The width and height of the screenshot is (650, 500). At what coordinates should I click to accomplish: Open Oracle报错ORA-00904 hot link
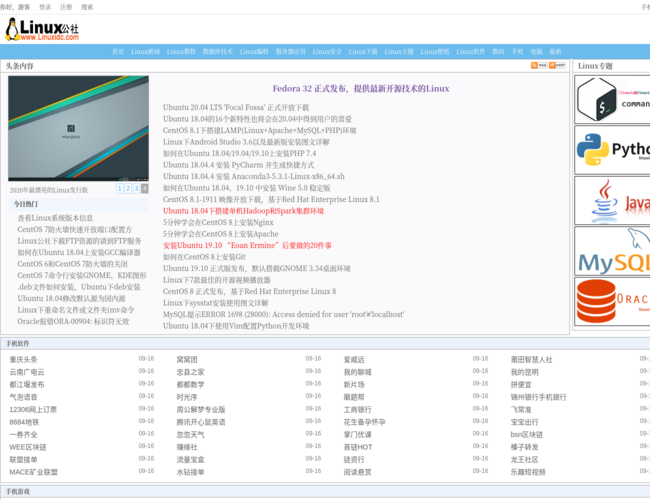click(73, 321)
